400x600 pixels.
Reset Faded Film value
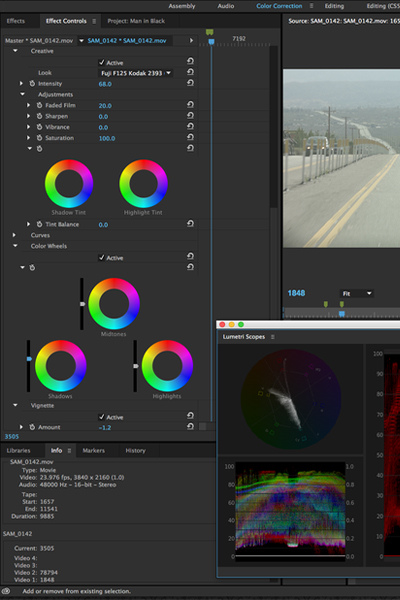[190, 104]
